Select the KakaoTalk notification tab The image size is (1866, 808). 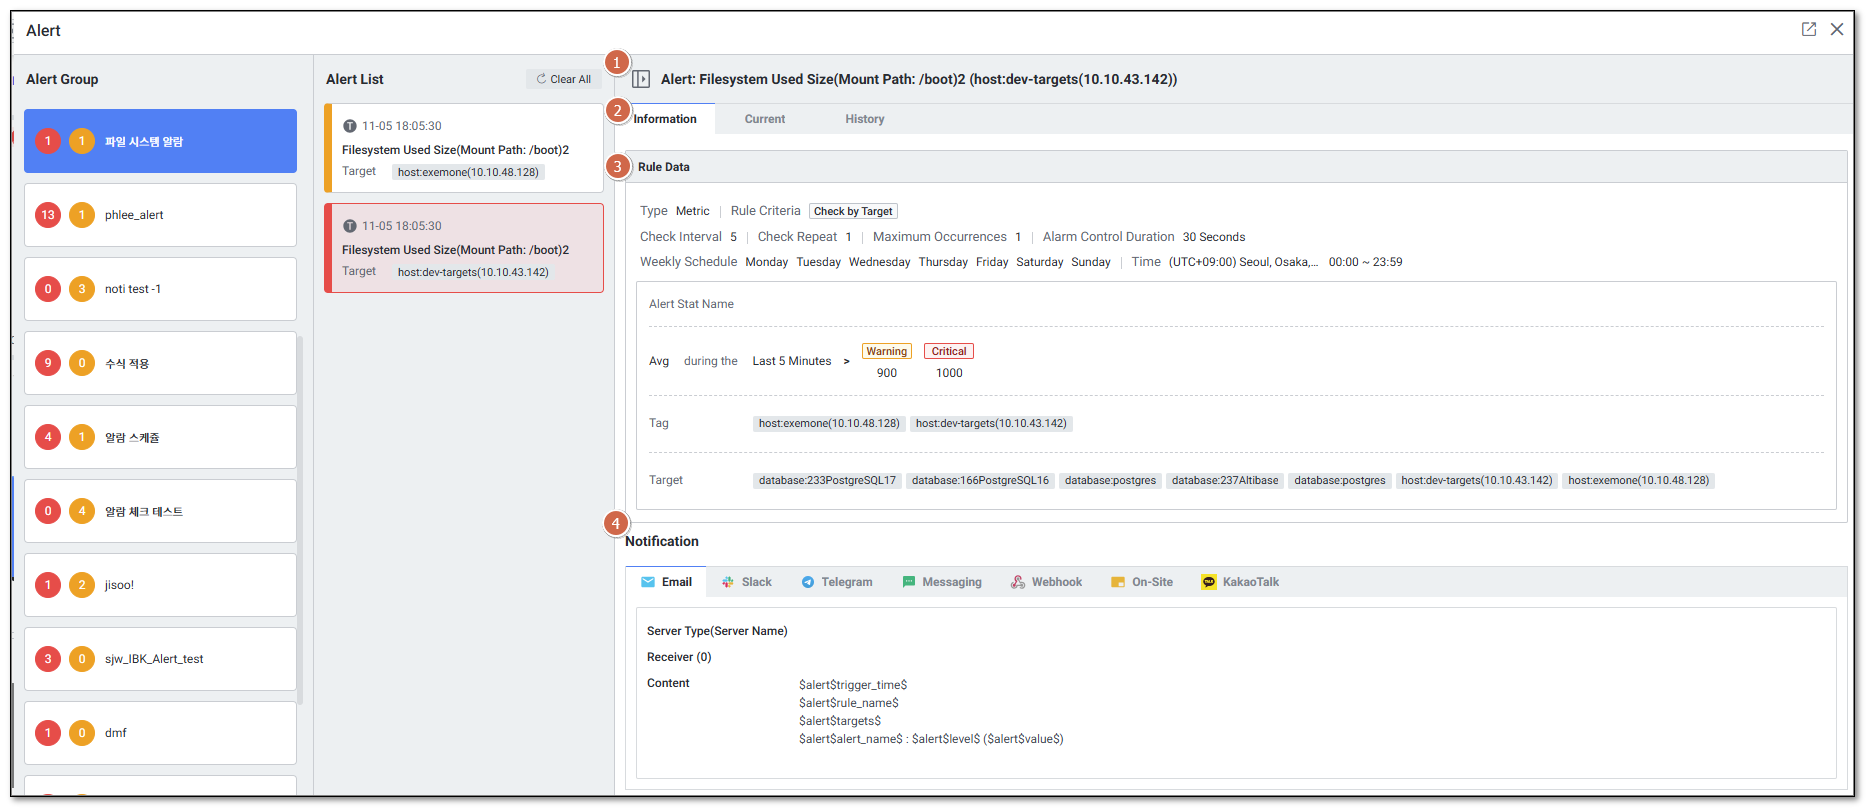tap(1240, 582)
